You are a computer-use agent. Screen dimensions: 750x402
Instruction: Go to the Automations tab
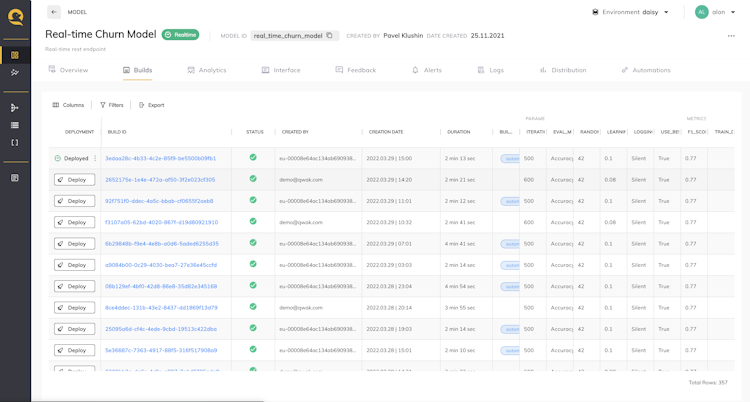pos(646,70)
